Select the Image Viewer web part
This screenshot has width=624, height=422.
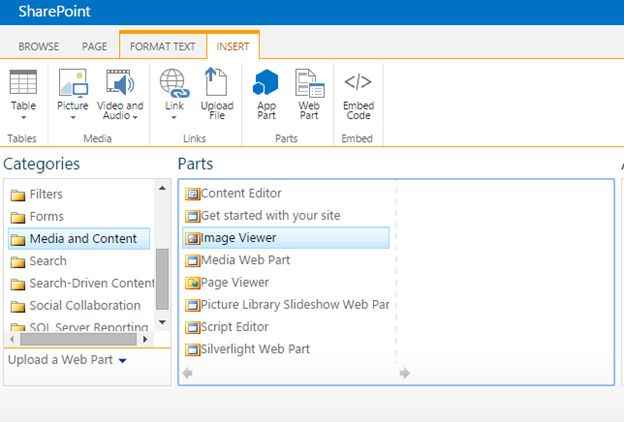click(286, 238)
